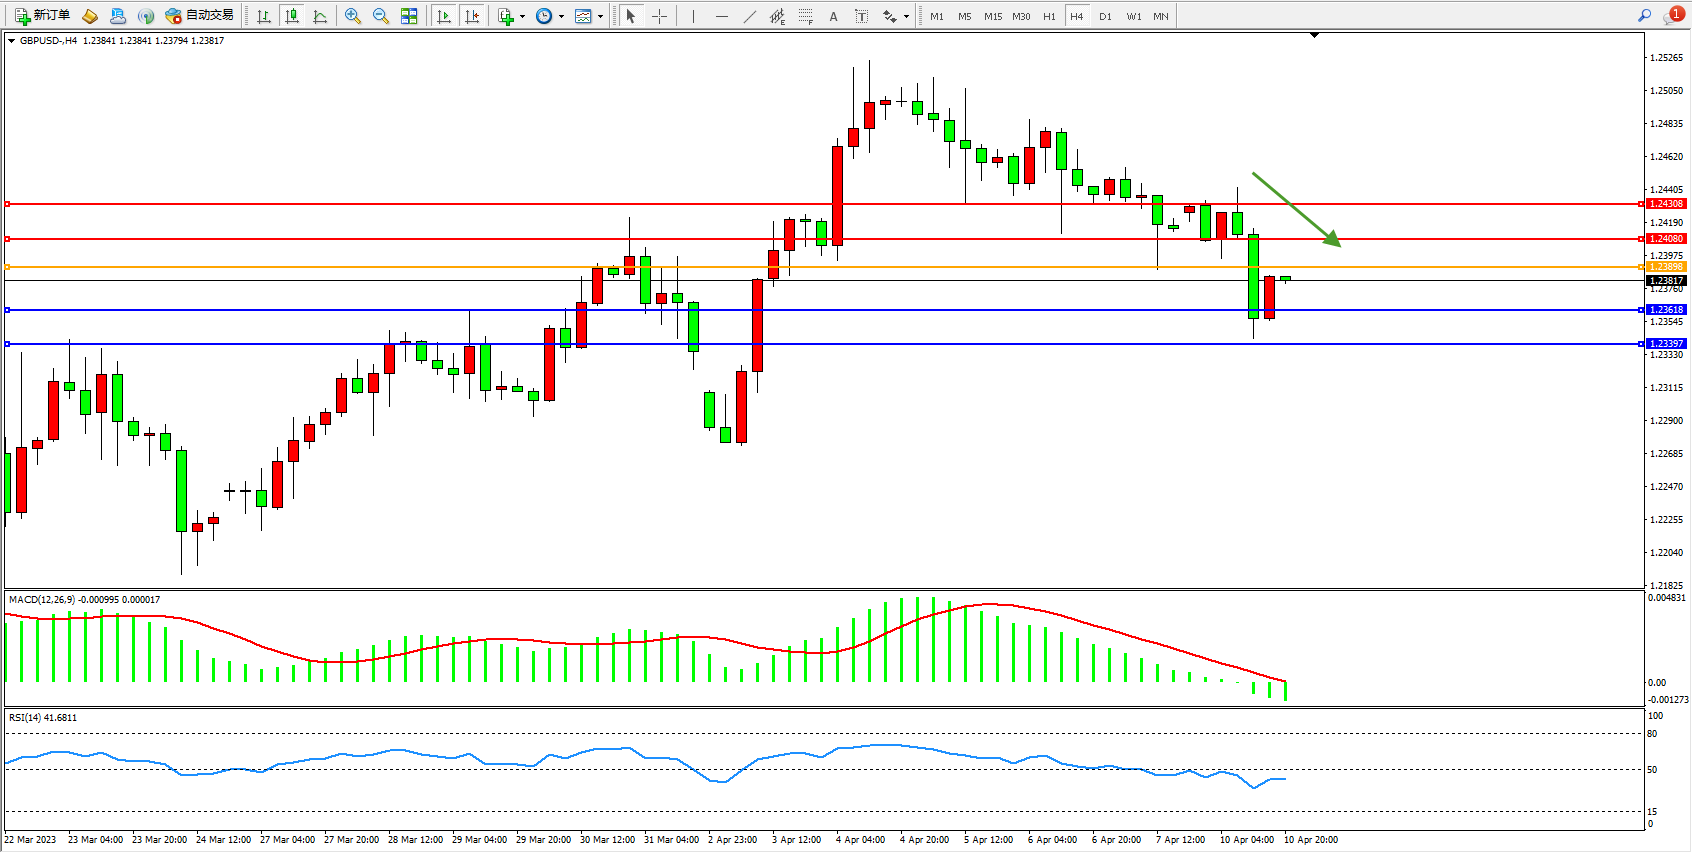Switch chart to line chart style
1692x853 pixels.
[x=320, y=16]
